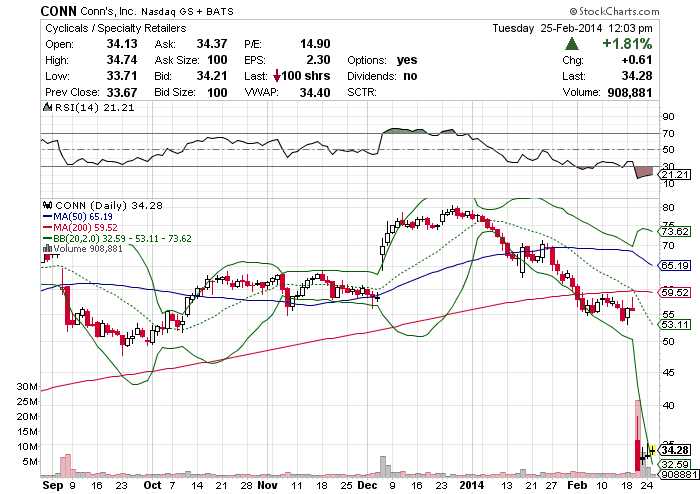Click the P/E value 14.90
The width and height of the screenshot is (700, 494).
point(315,44)
